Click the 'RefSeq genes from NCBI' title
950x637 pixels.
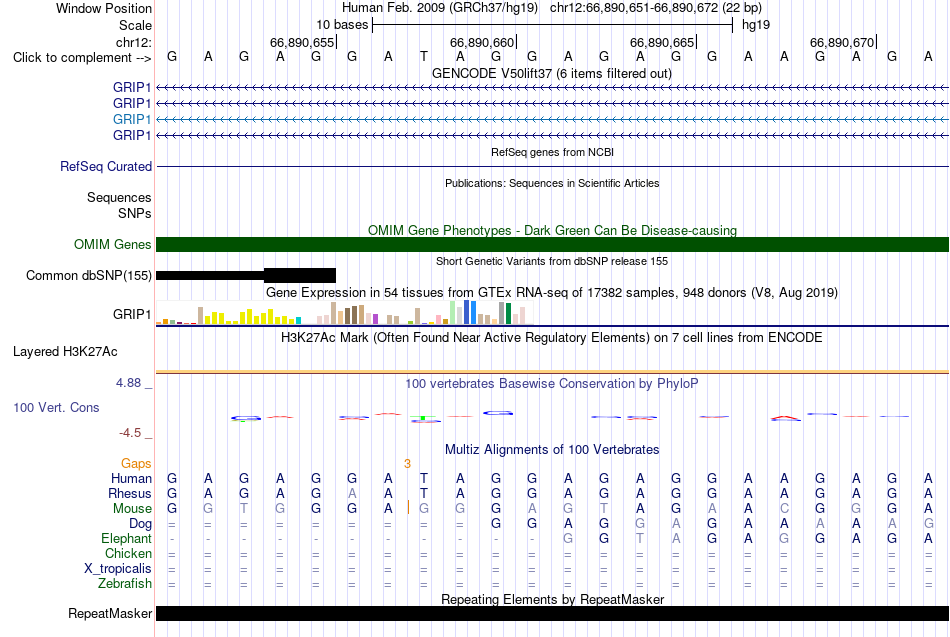[x=552, y=152]
